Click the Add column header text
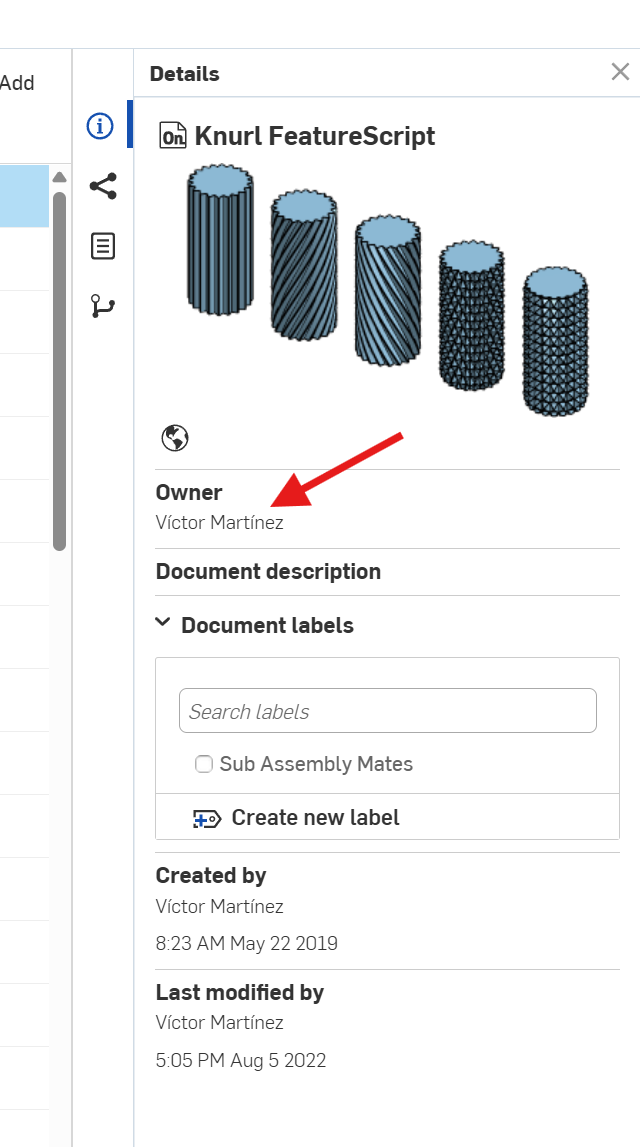The height and width of the screenshot is (1147, 640). (18, 83)
